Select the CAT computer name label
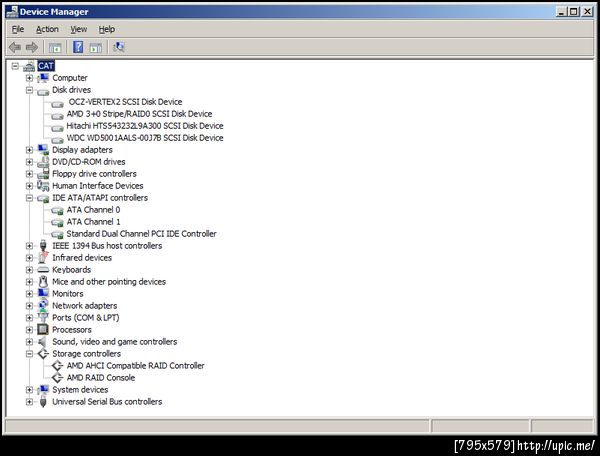This screenshot has height=456, width=600. coord(46,66)
